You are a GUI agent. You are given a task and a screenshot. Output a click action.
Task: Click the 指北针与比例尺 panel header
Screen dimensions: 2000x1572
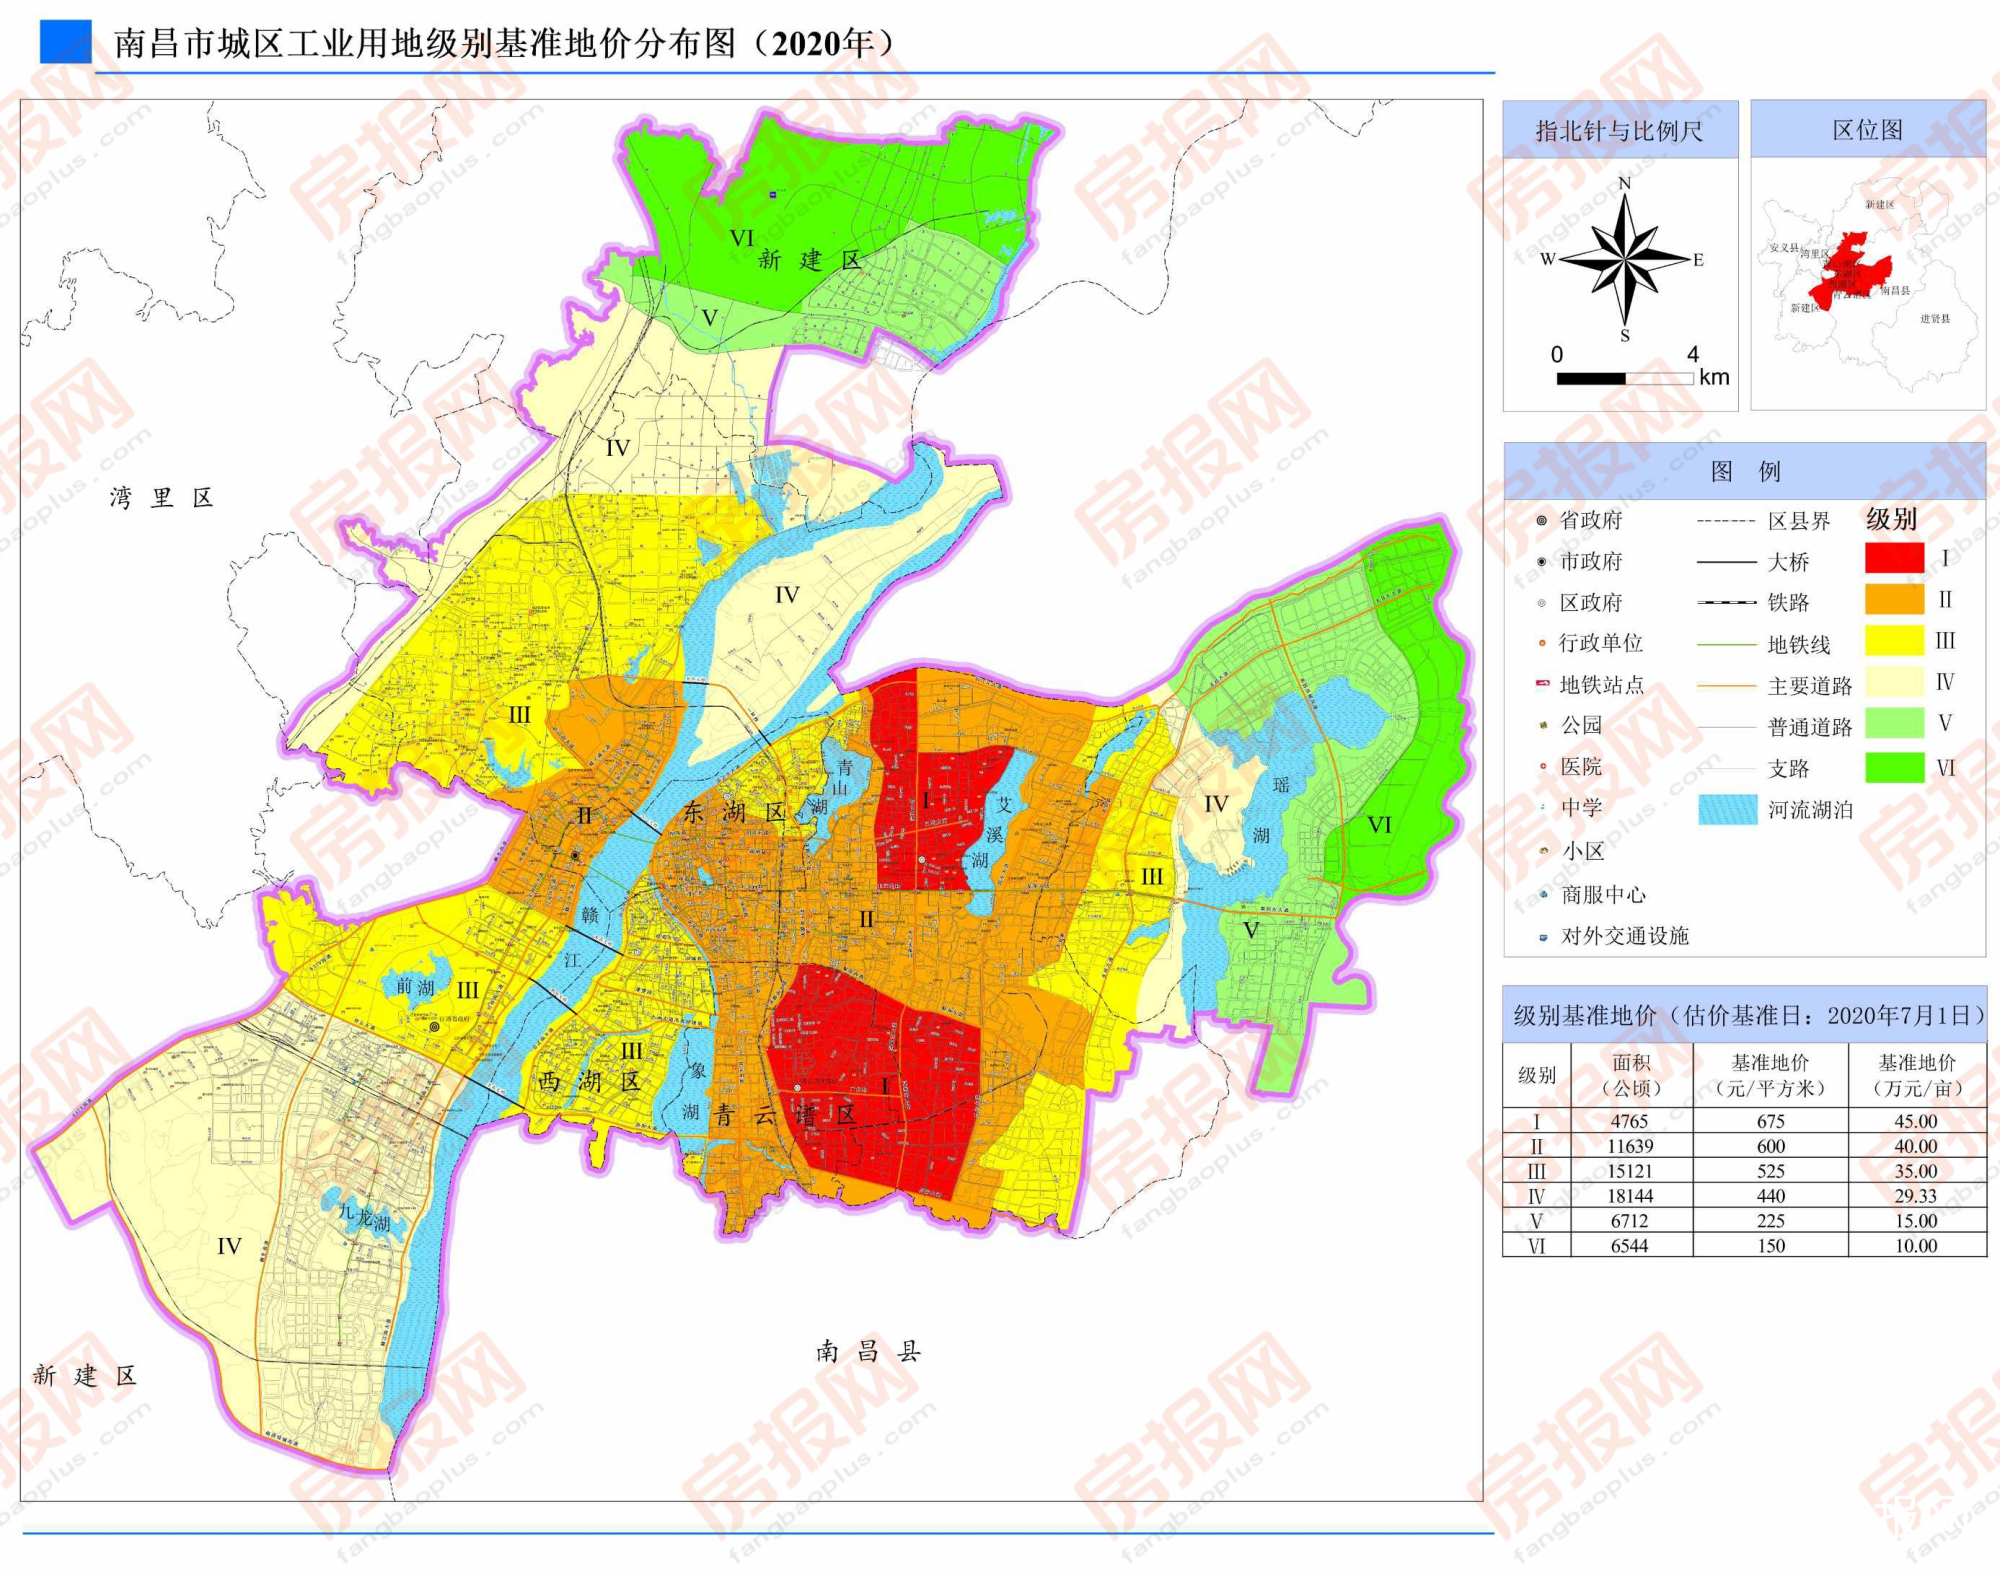tap(1620, 130)
